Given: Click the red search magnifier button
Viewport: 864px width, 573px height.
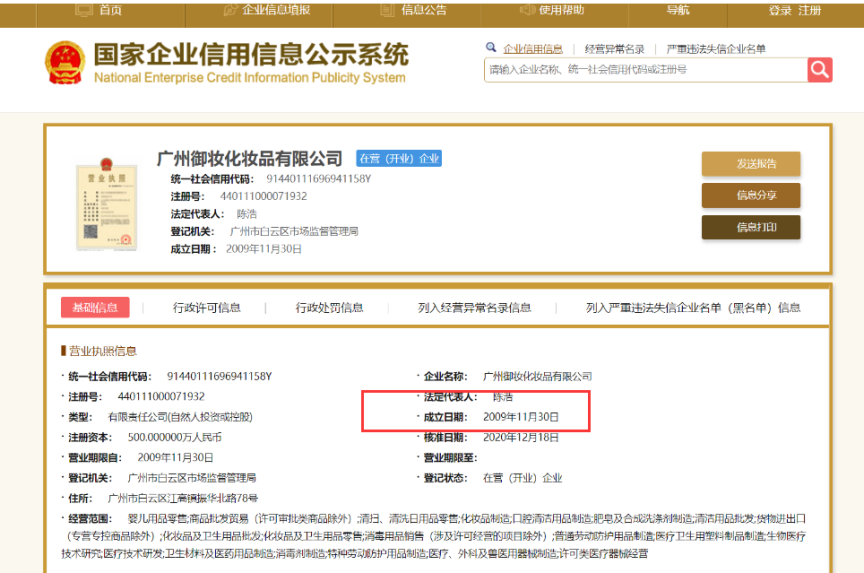Looking at the screenshot, I should point(819,70).
